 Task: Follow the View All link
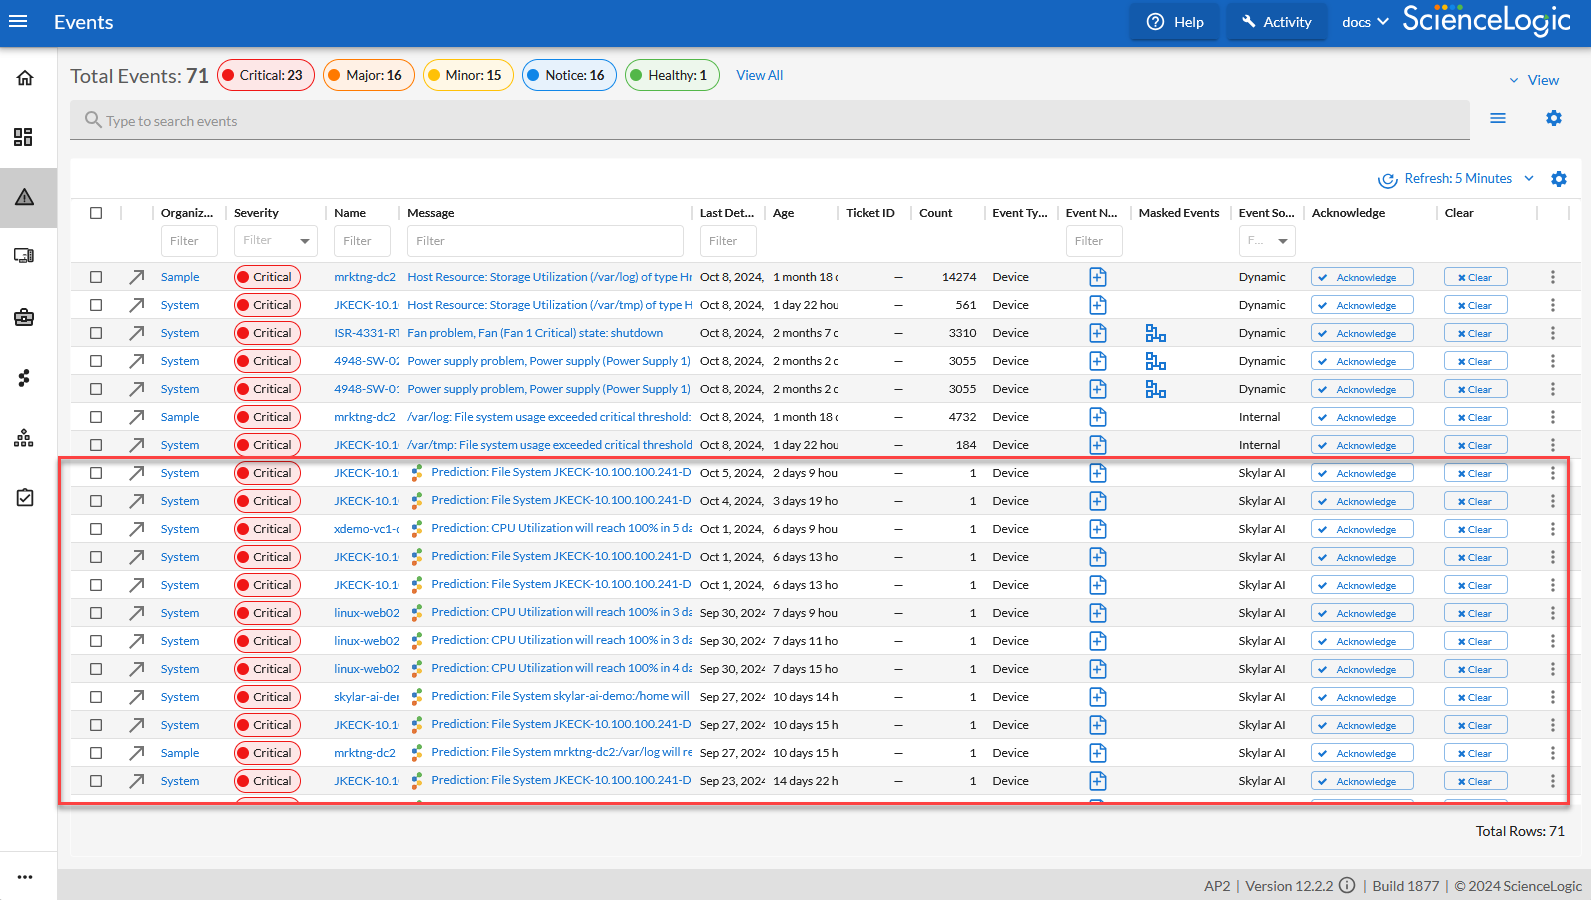(760, 75)
